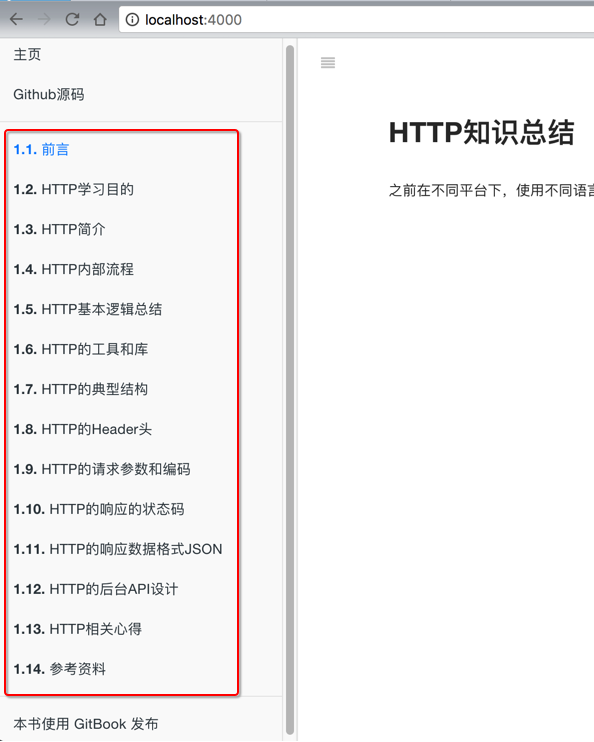Viewport: 594px width, 742px height.
Task: Open chapter 1.3. HTTP简介
Action: [x=59, y=230]
